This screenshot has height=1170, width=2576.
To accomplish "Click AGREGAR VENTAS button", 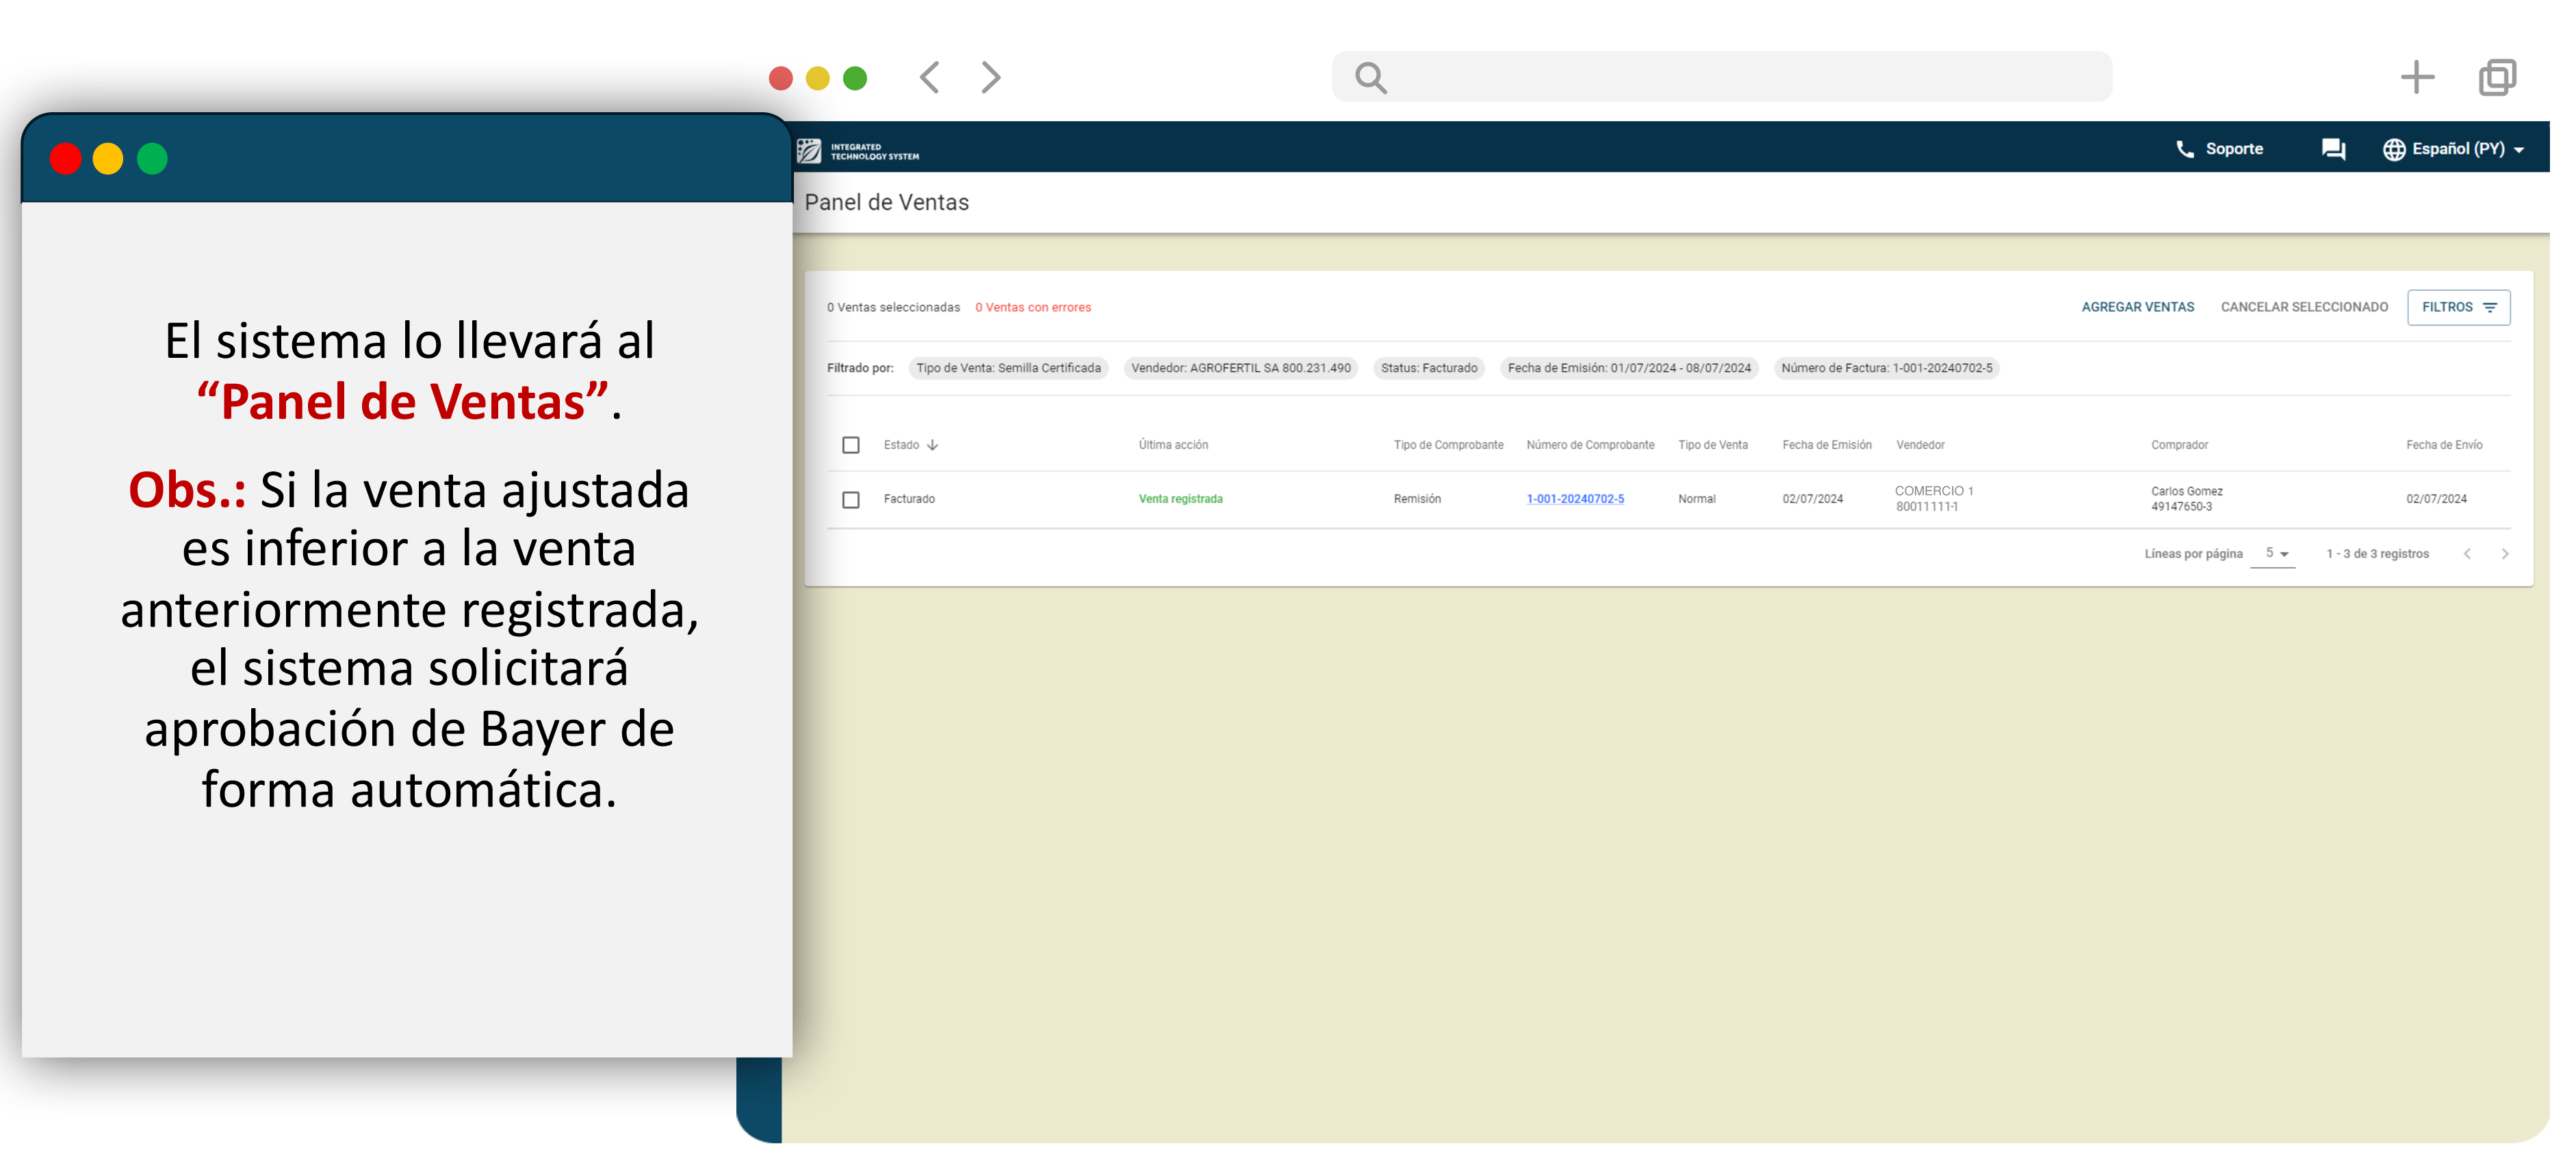I will (2137, 307).
